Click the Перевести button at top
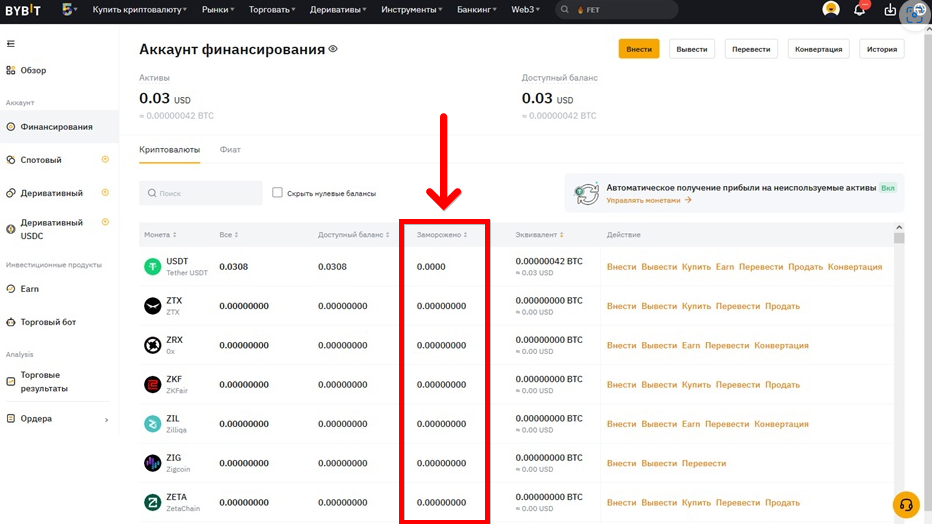This screenshot has height=524, width=932. click(x=751, y=49)
